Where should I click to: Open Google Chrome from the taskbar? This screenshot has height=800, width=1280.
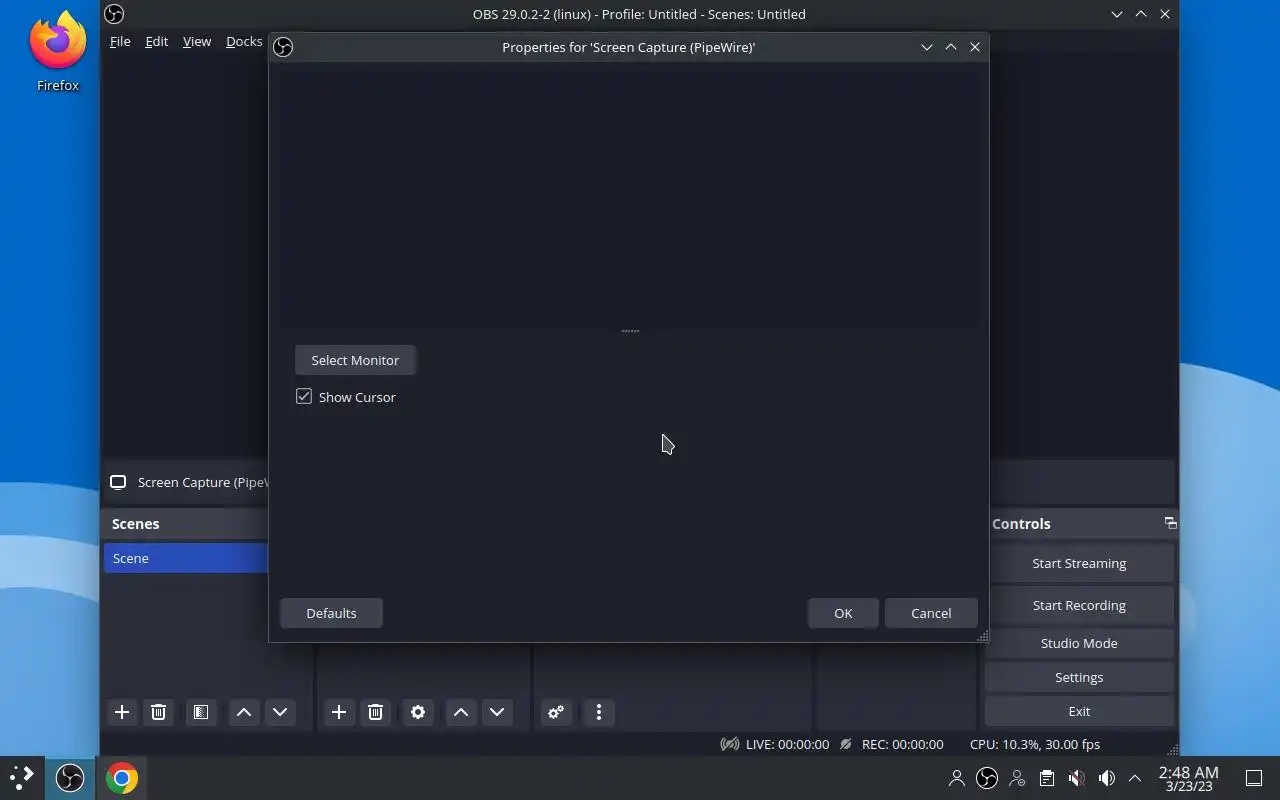tap(122, 778)
